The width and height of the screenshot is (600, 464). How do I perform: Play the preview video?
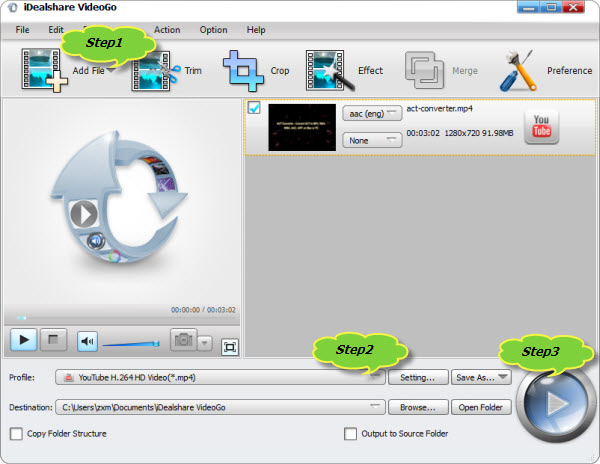tap(24, 340)
